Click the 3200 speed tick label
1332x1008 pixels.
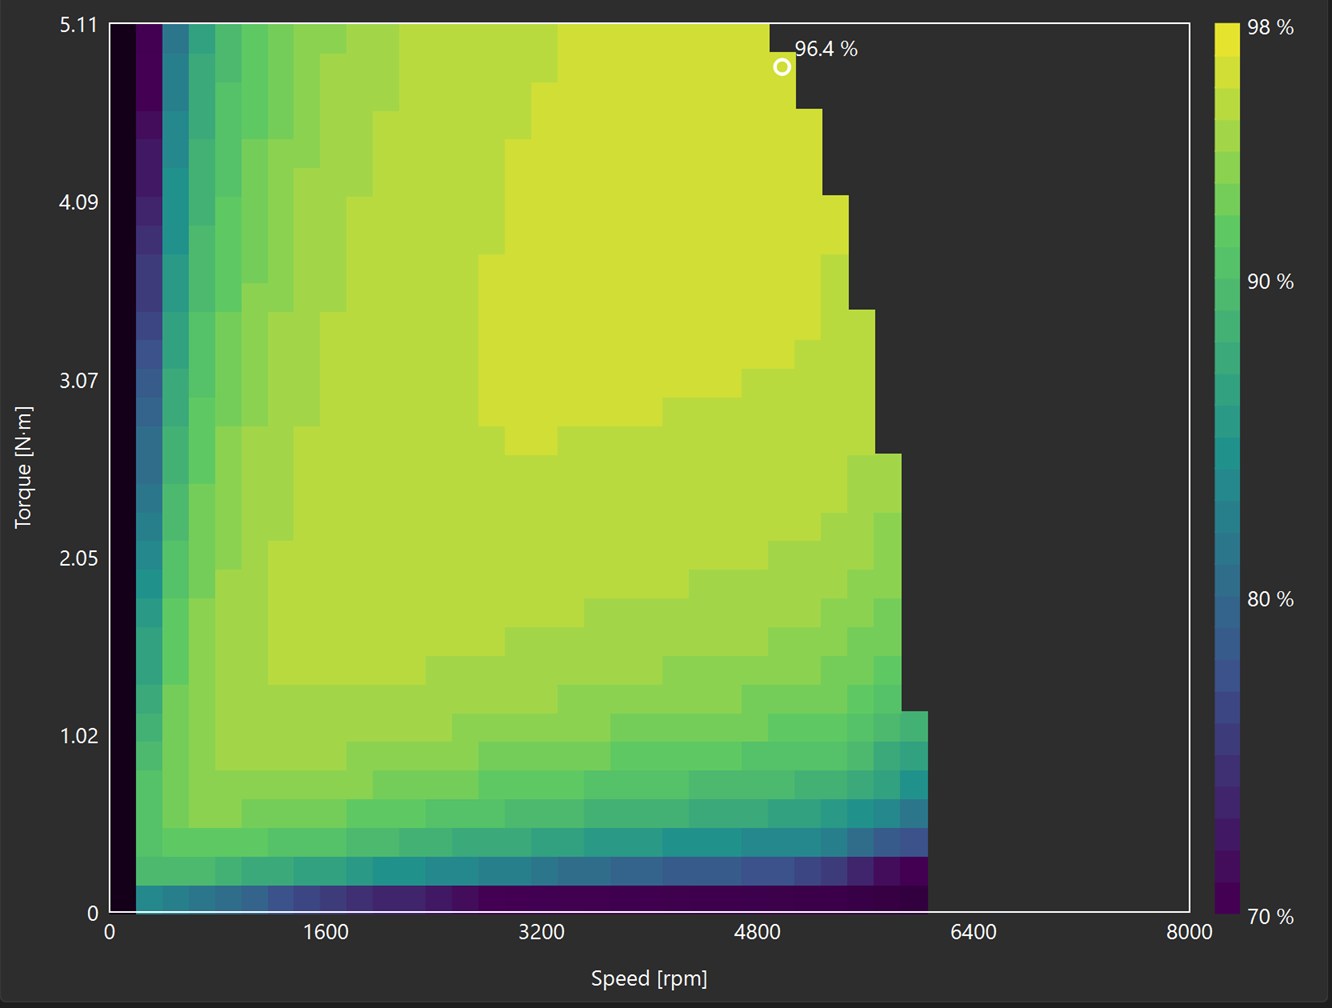pos(541,932)
